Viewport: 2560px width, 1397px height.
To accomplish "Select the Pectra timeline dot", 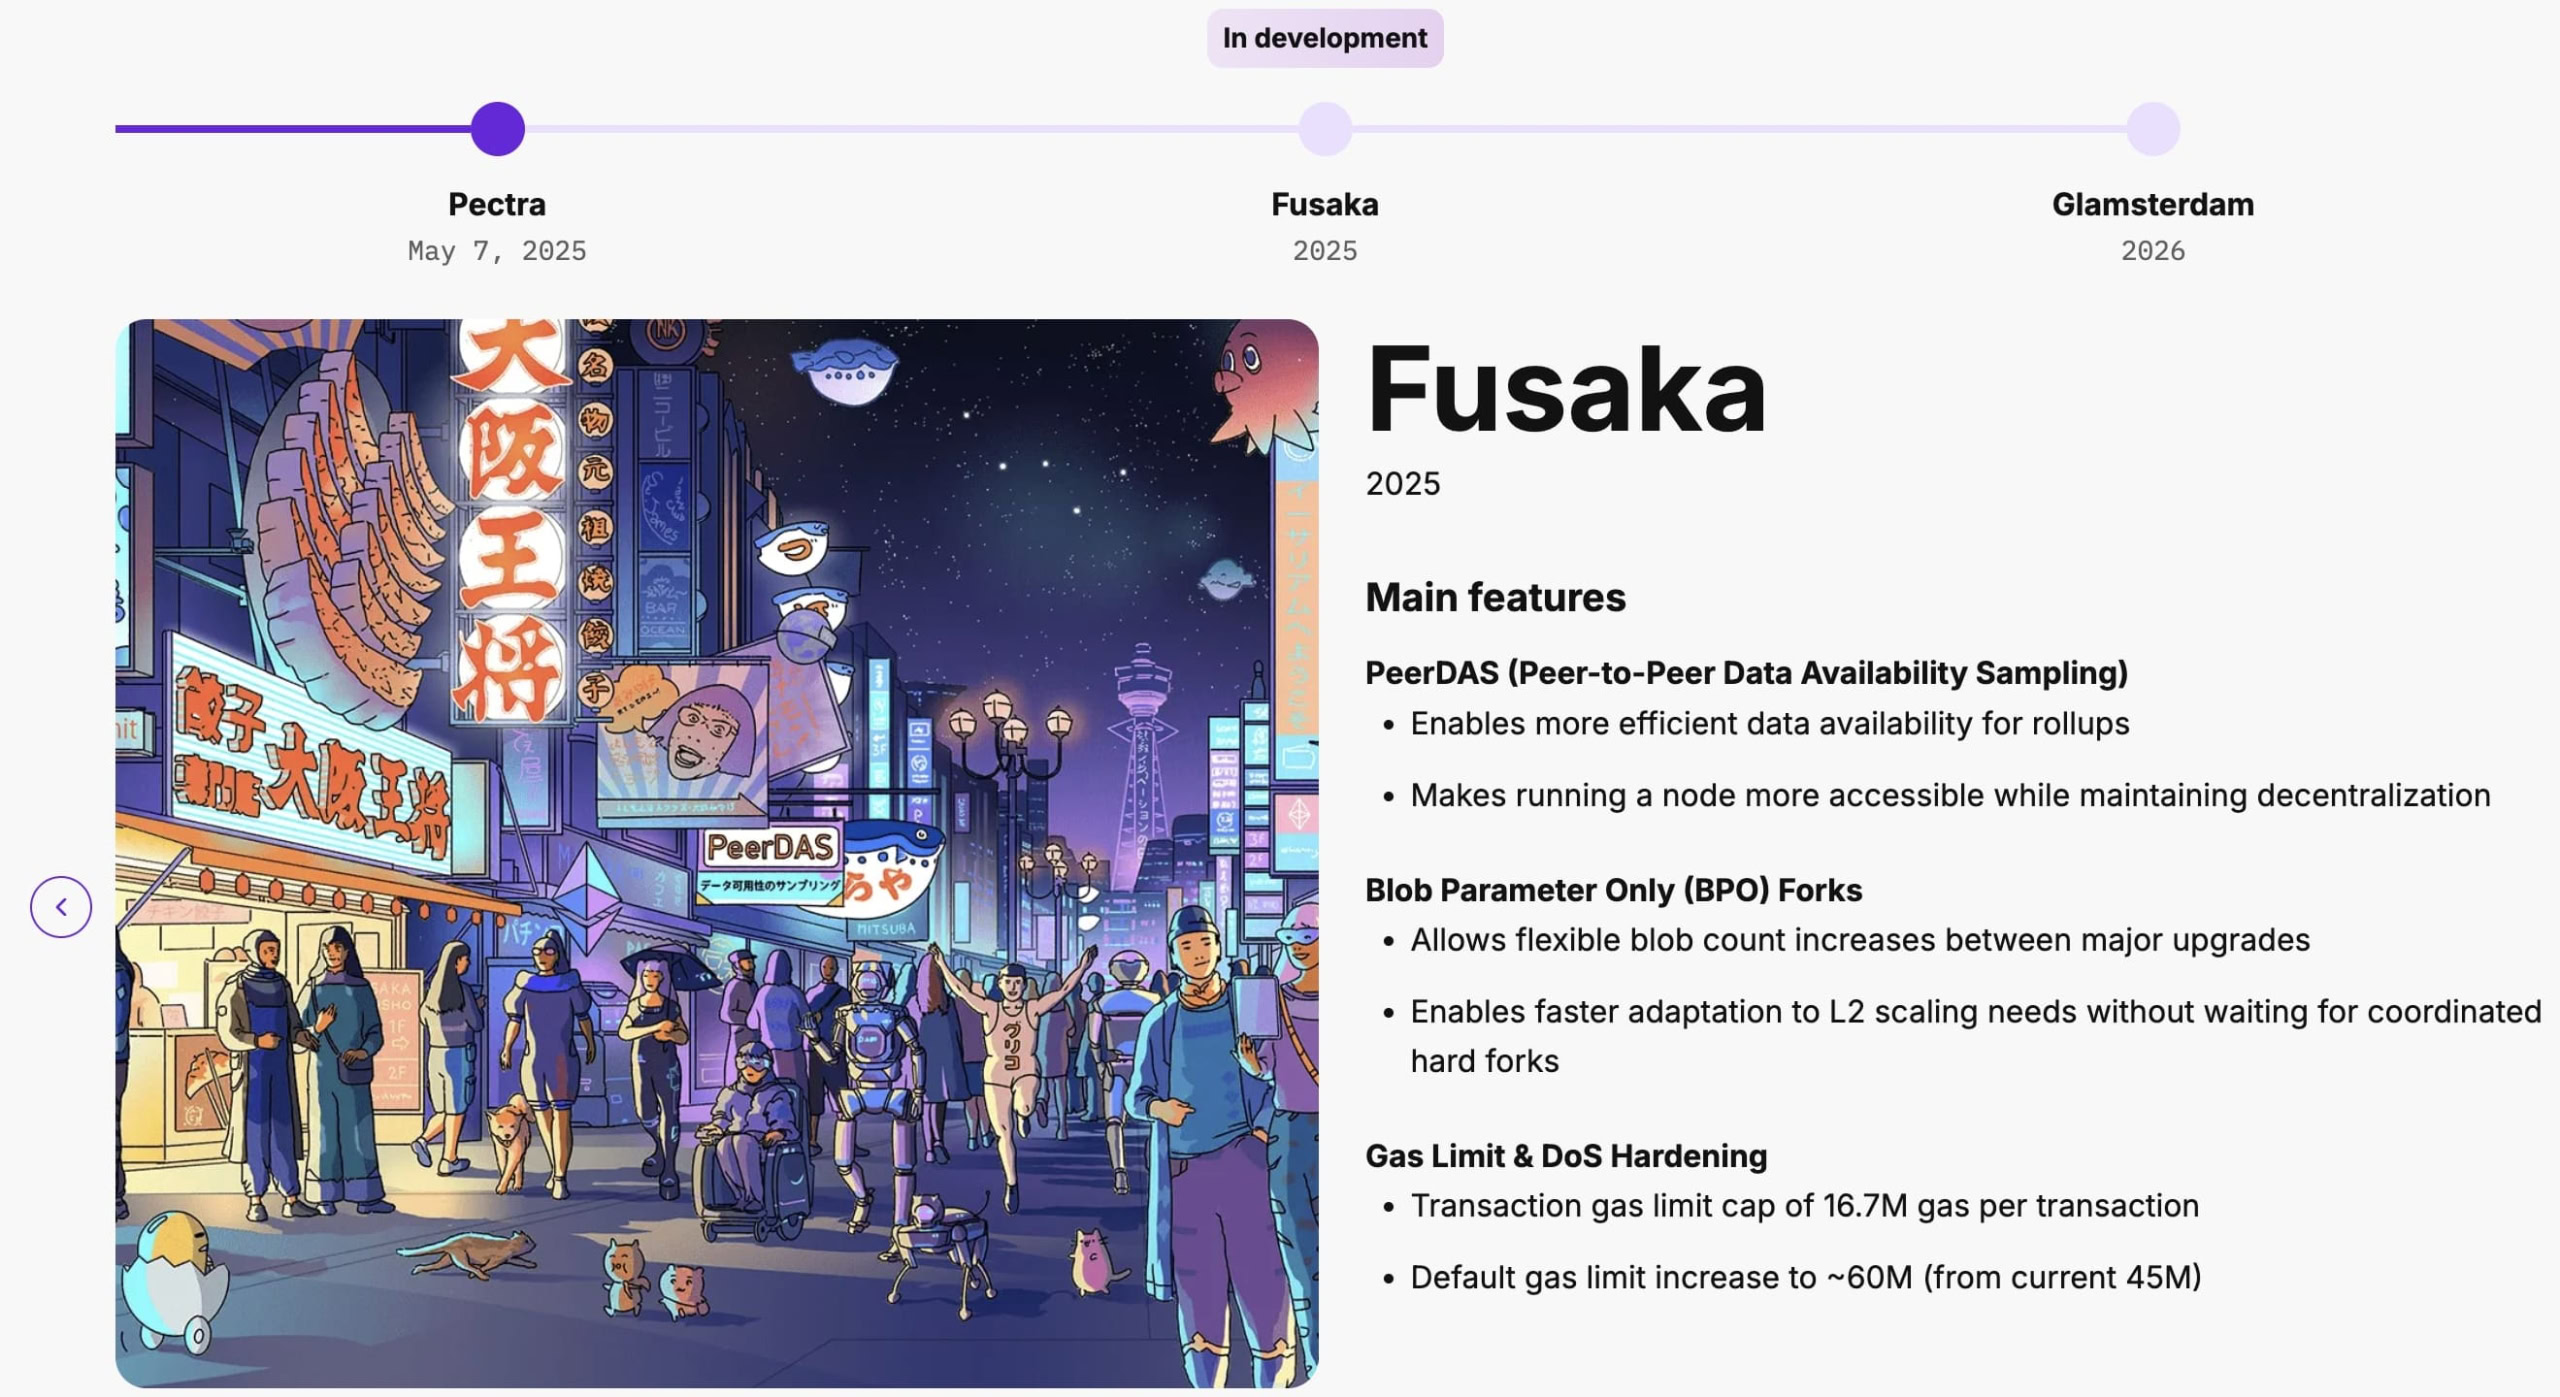I will [497, 129].
